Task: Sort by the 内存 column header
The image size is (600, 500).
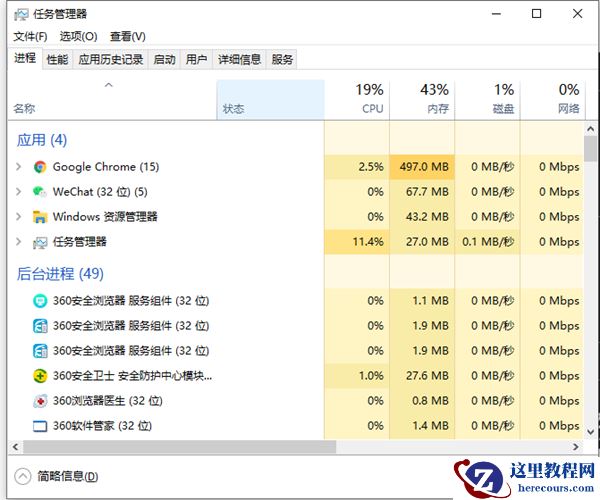Action: point(422,100)
